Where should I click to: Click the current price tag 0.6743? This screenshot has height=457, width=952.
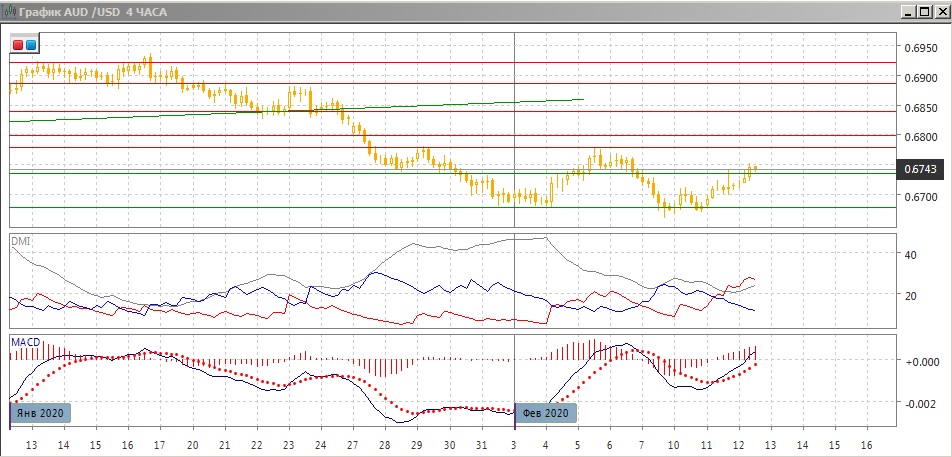(x=920, y=169)
